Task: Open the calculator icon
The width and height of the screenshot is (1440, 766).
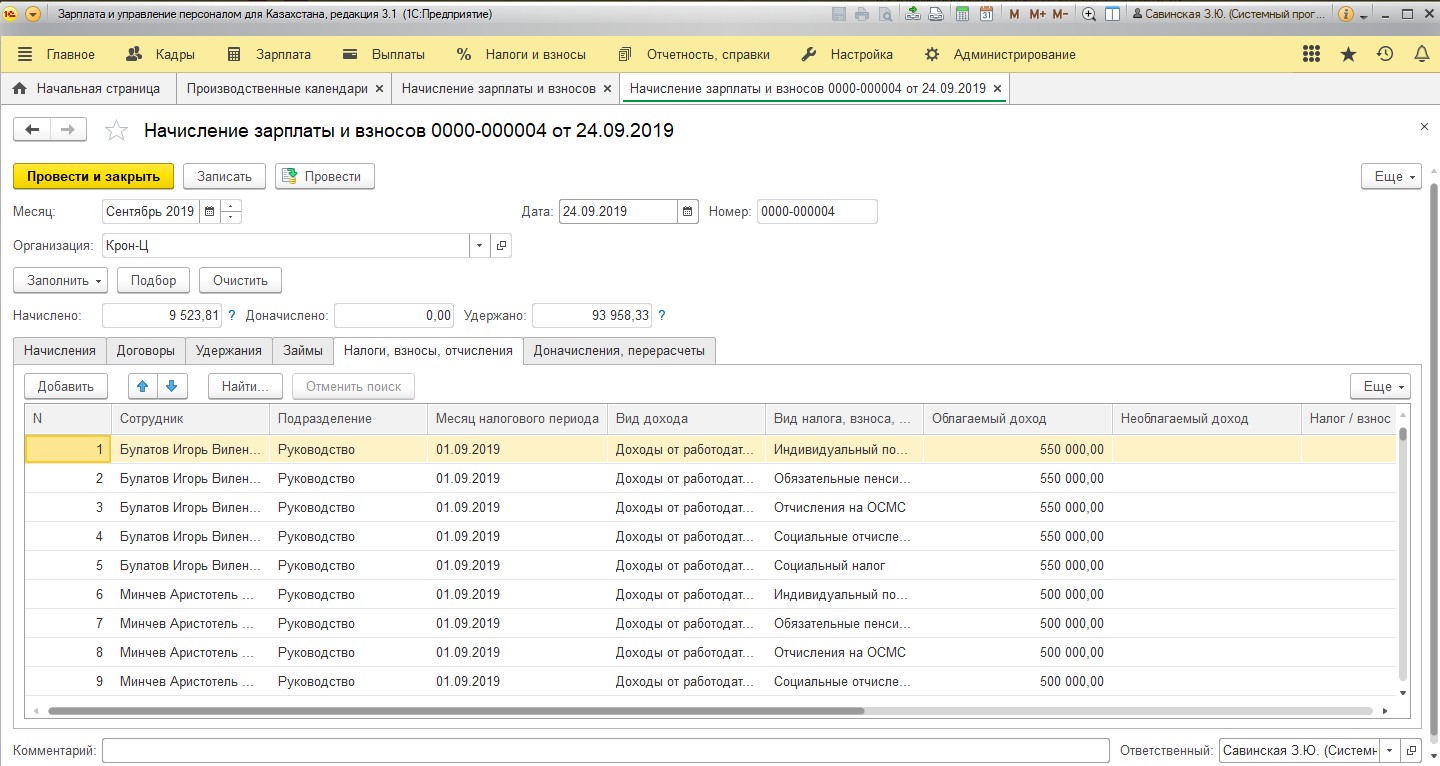Action: coord(962,14)
